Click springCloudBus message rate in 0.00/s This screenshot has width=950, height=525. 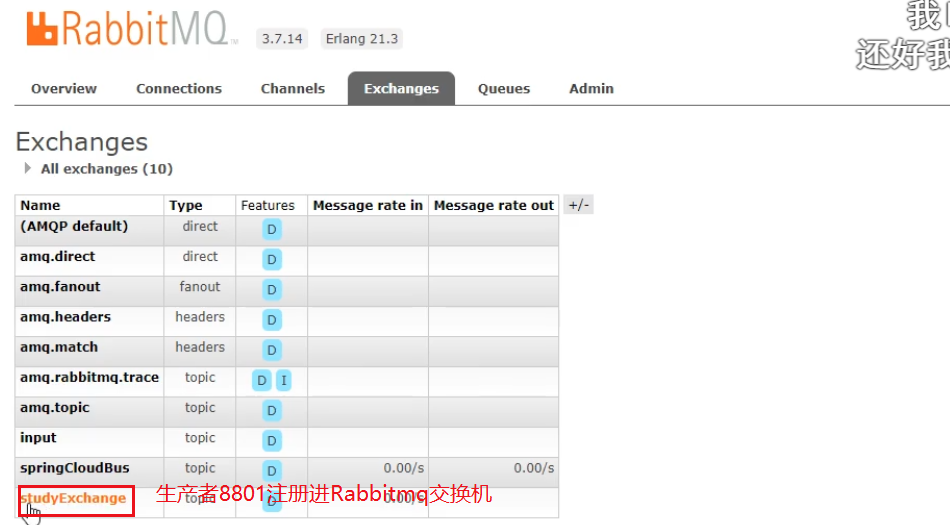pyautogui.click(x=404, y=468)
